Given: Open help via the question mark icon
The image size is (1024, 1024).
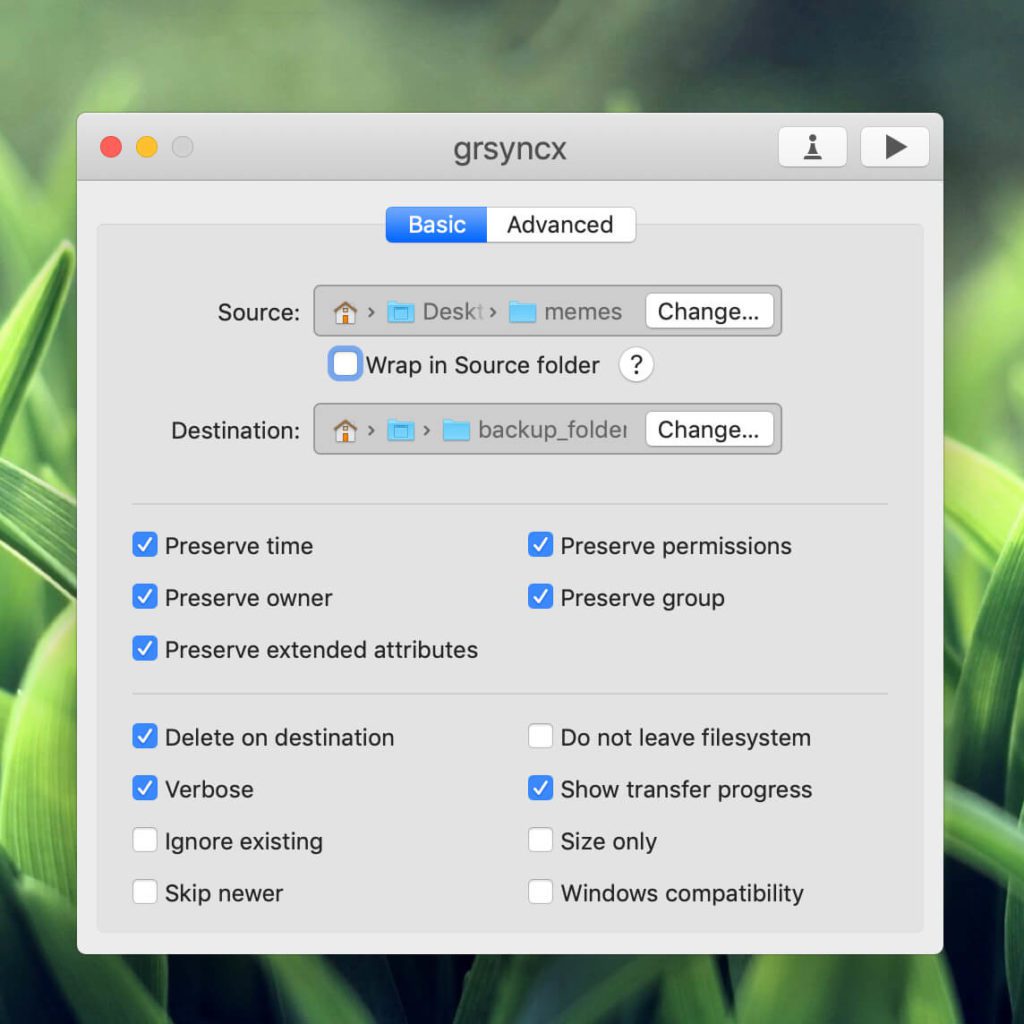Looking at the screenshot, I should pyautogui.click(x=635, y=365).
